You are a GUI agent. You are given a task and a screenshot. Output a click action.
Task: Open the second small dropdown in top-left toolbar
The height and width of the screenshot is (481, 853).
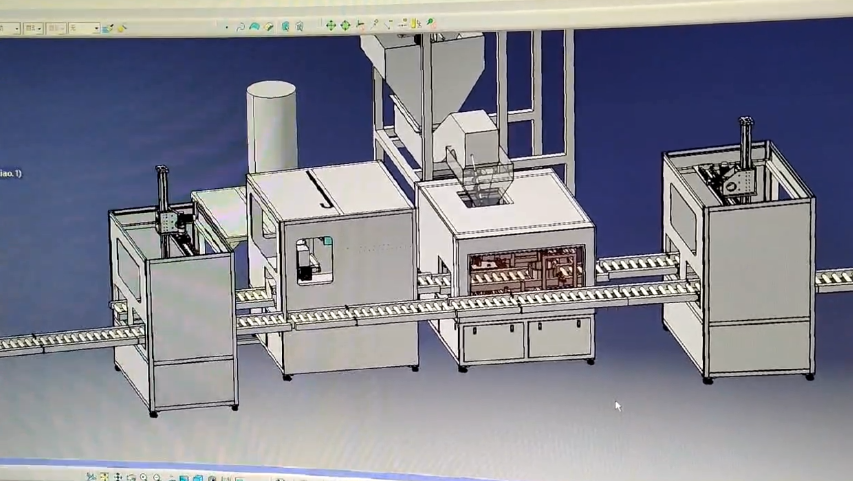click(x=32, y=29)
